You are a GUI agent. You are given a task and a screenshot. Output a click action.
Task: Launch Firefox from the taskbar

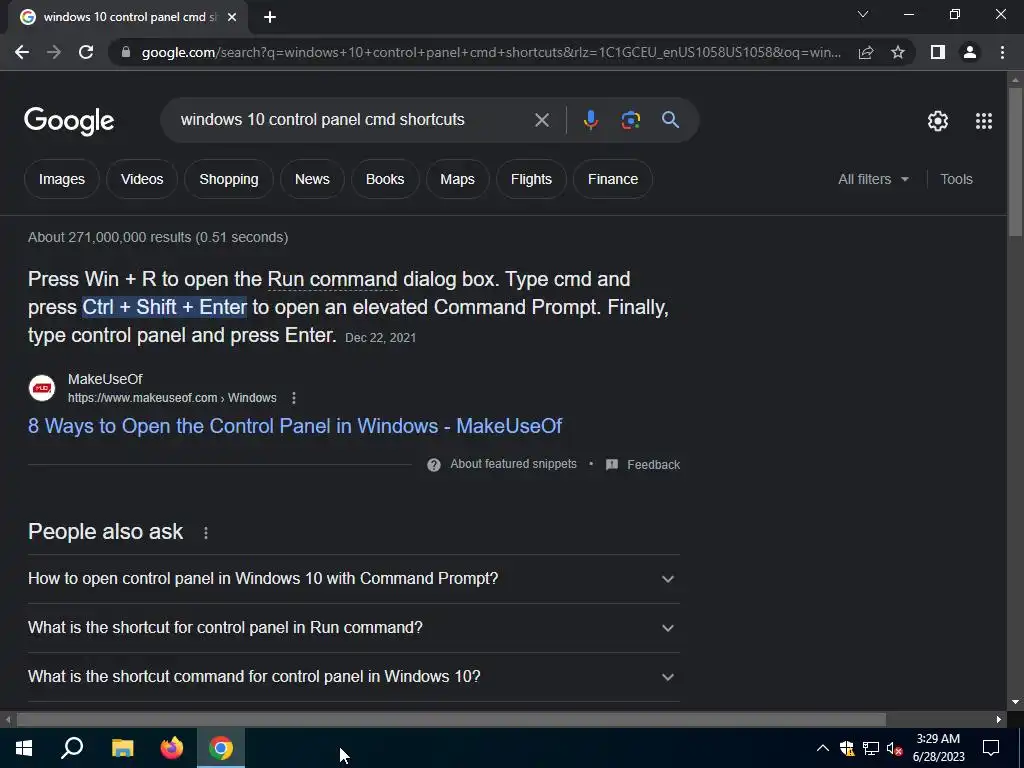tap(172, 748)
